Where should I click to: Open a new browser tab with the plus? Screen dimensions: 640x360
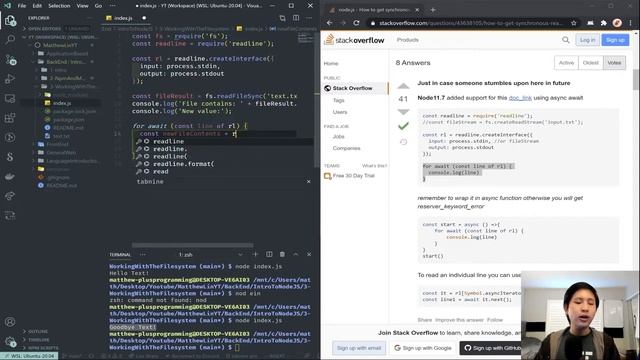[x=433, y=10]
